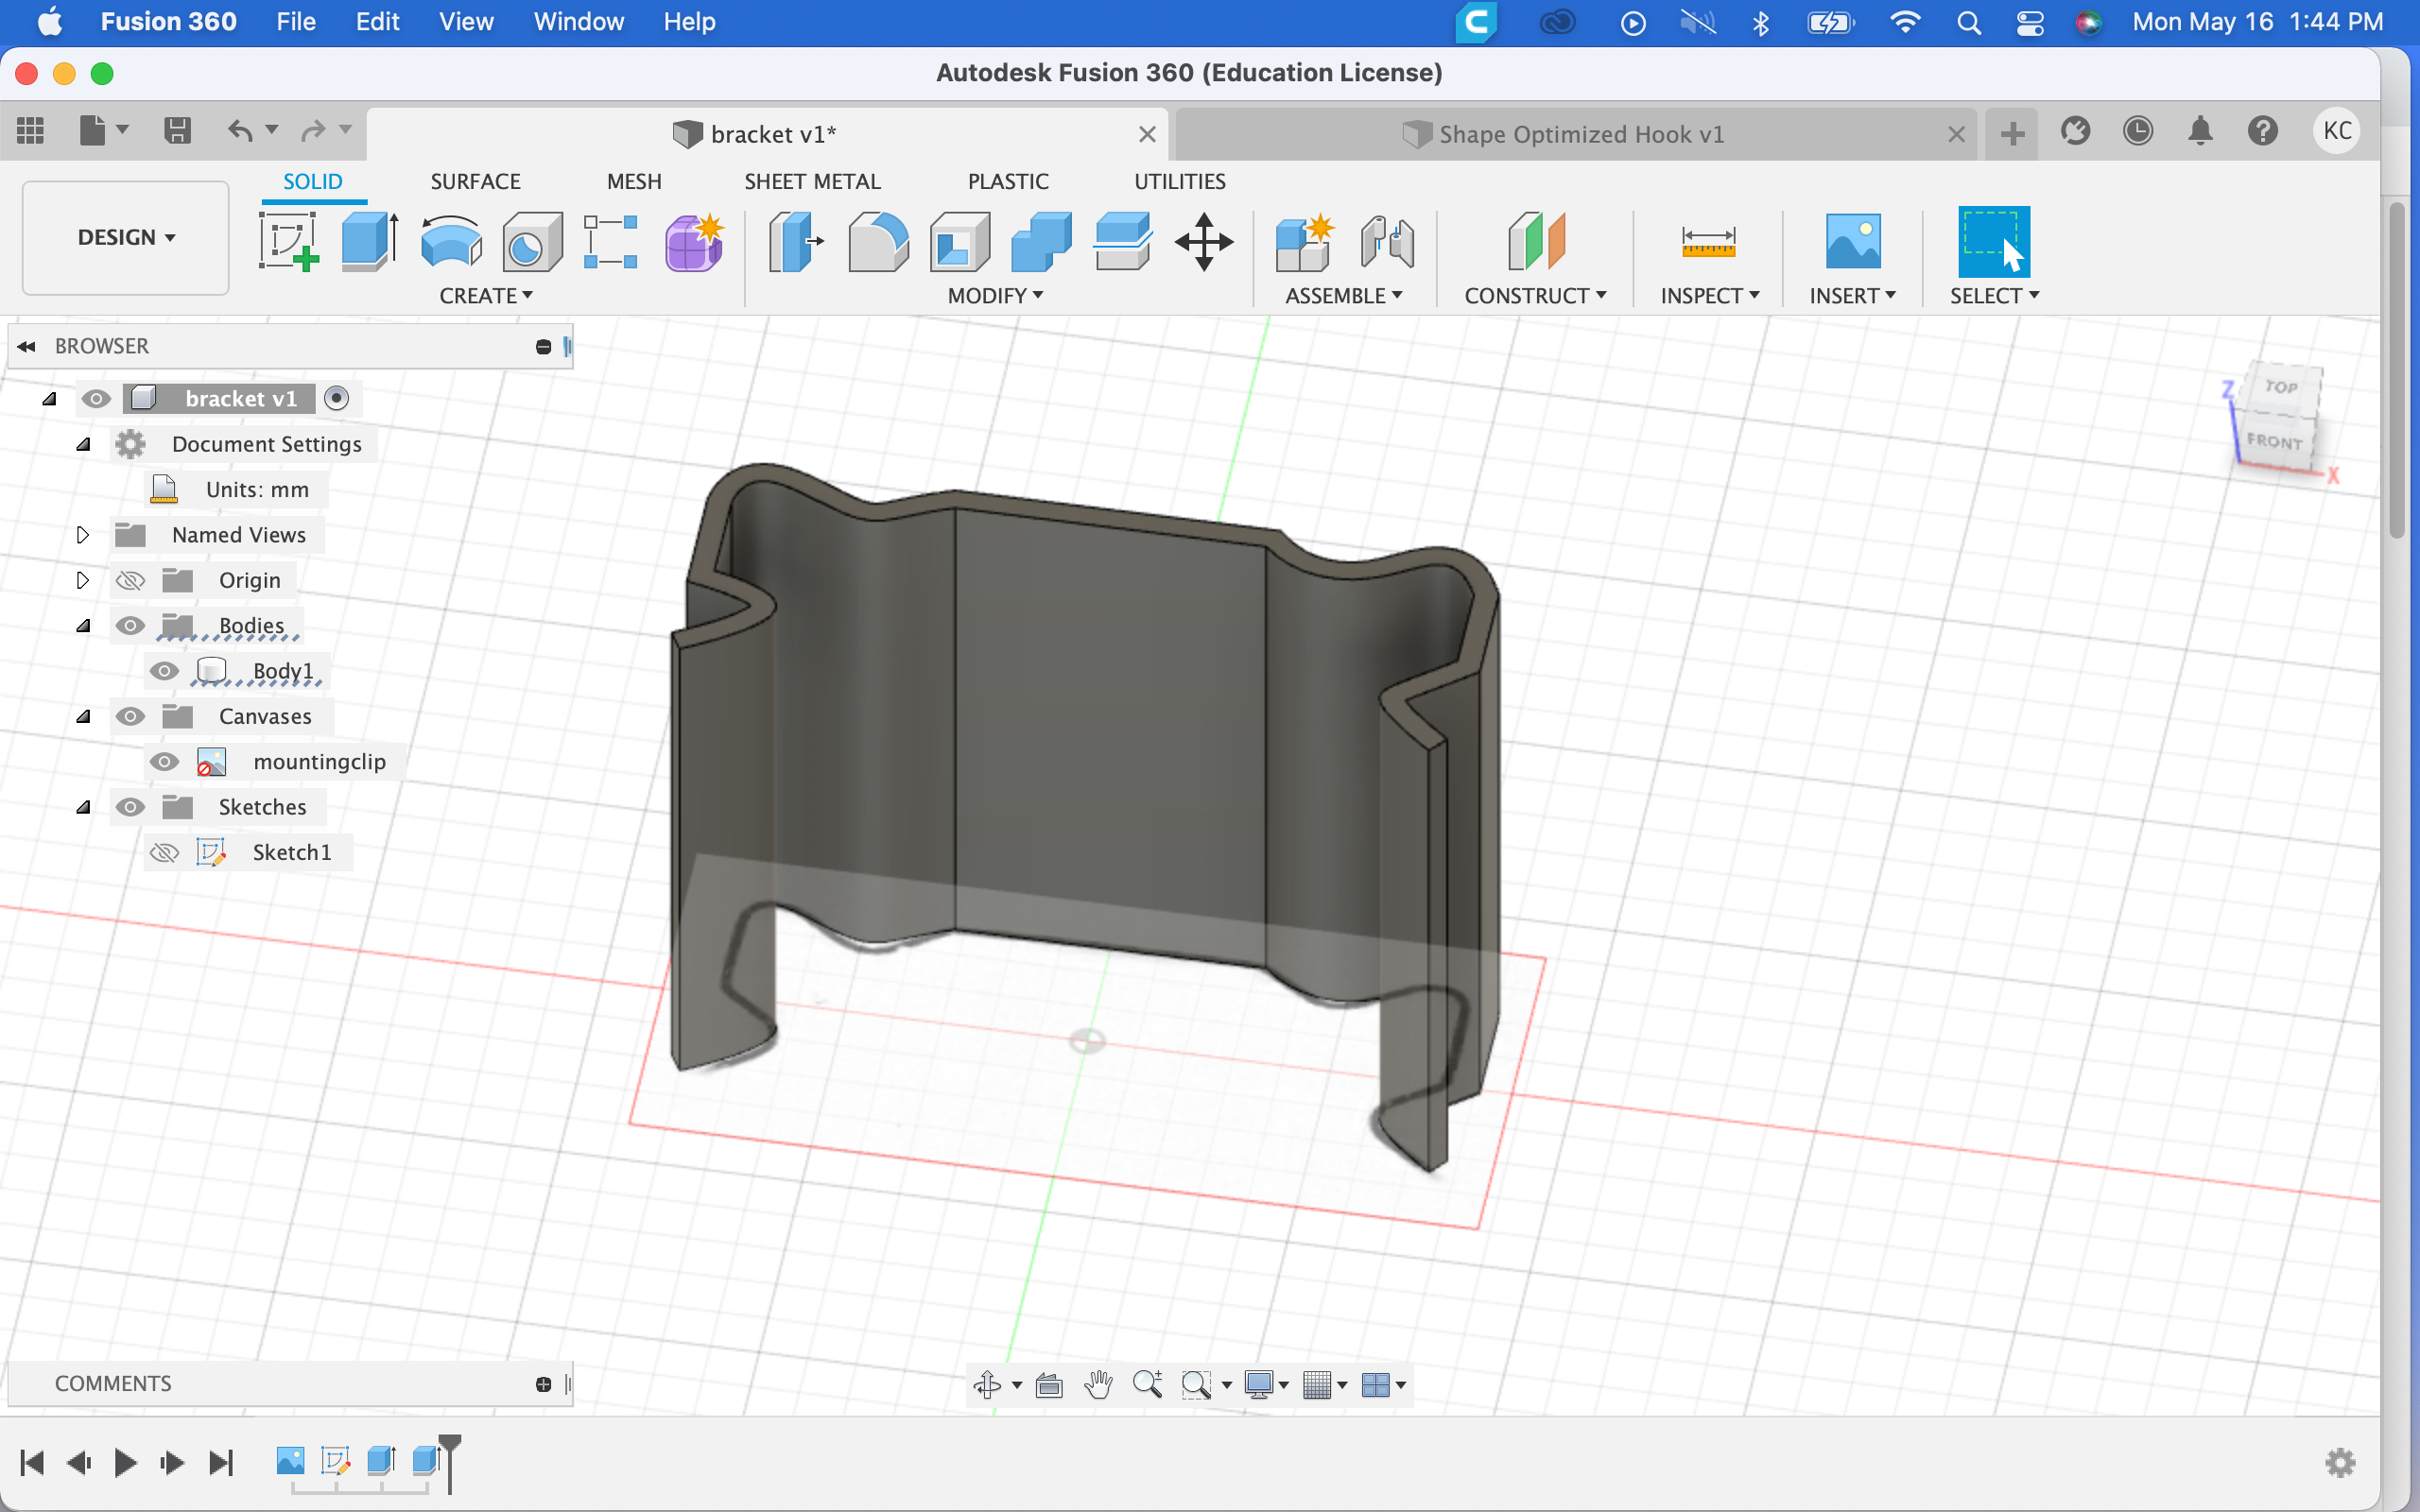Choose the Extrude tool icon
This screenshot has width=2420, height=1512.
pos(369,241)
